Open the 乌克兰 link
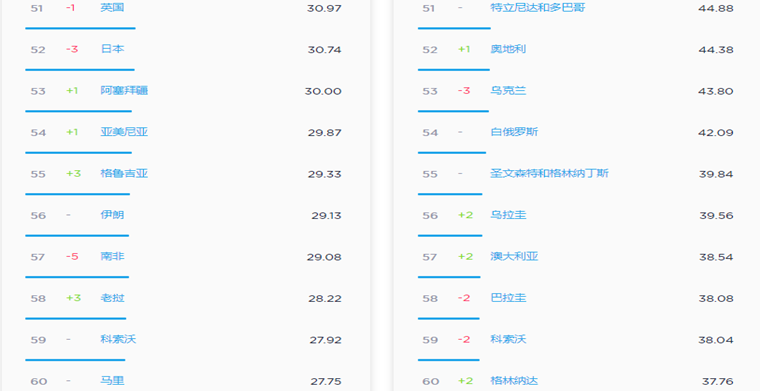The image size is (760, 391). coord(508,91)
